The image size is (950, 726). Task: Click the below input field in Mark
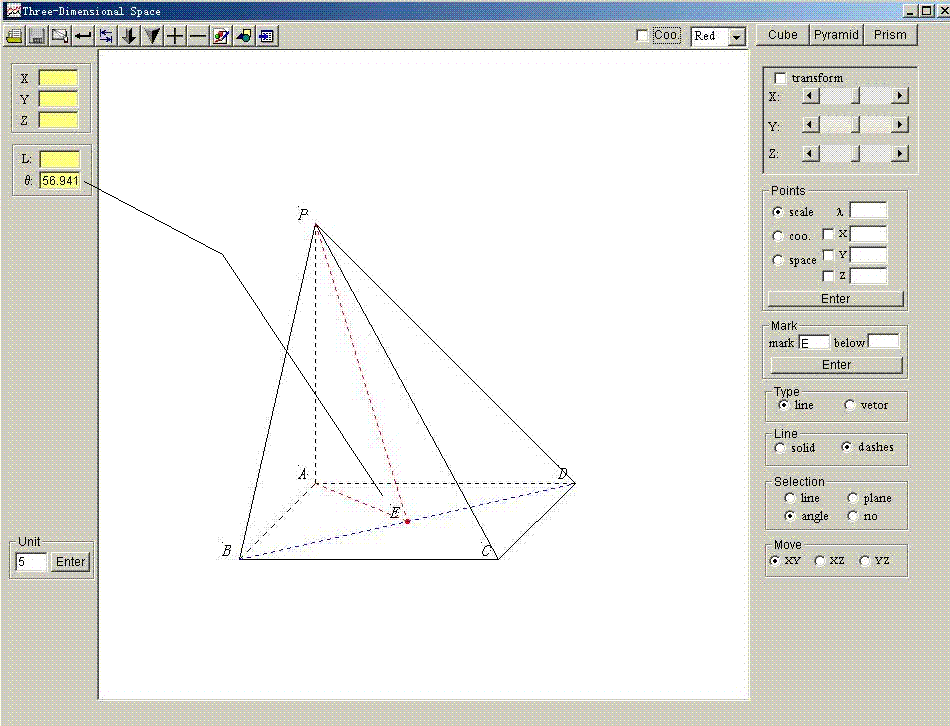coord(883,342)
